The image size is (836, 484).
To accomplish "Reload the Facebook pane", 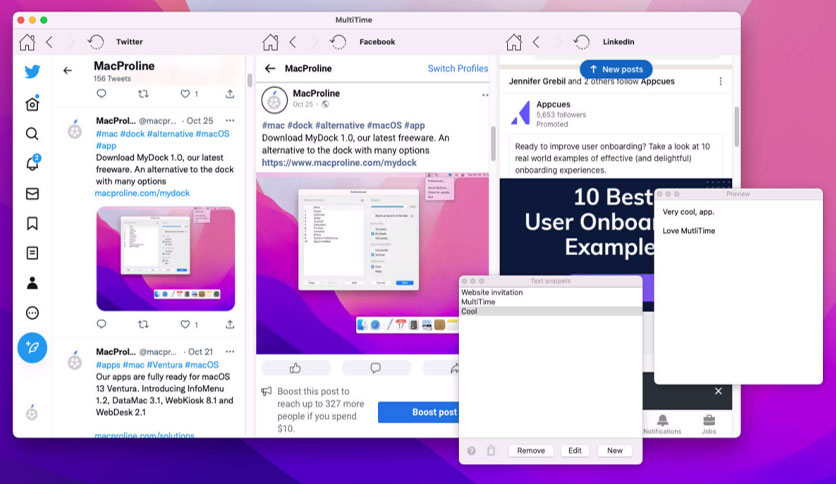I will (x=338, y=42).
